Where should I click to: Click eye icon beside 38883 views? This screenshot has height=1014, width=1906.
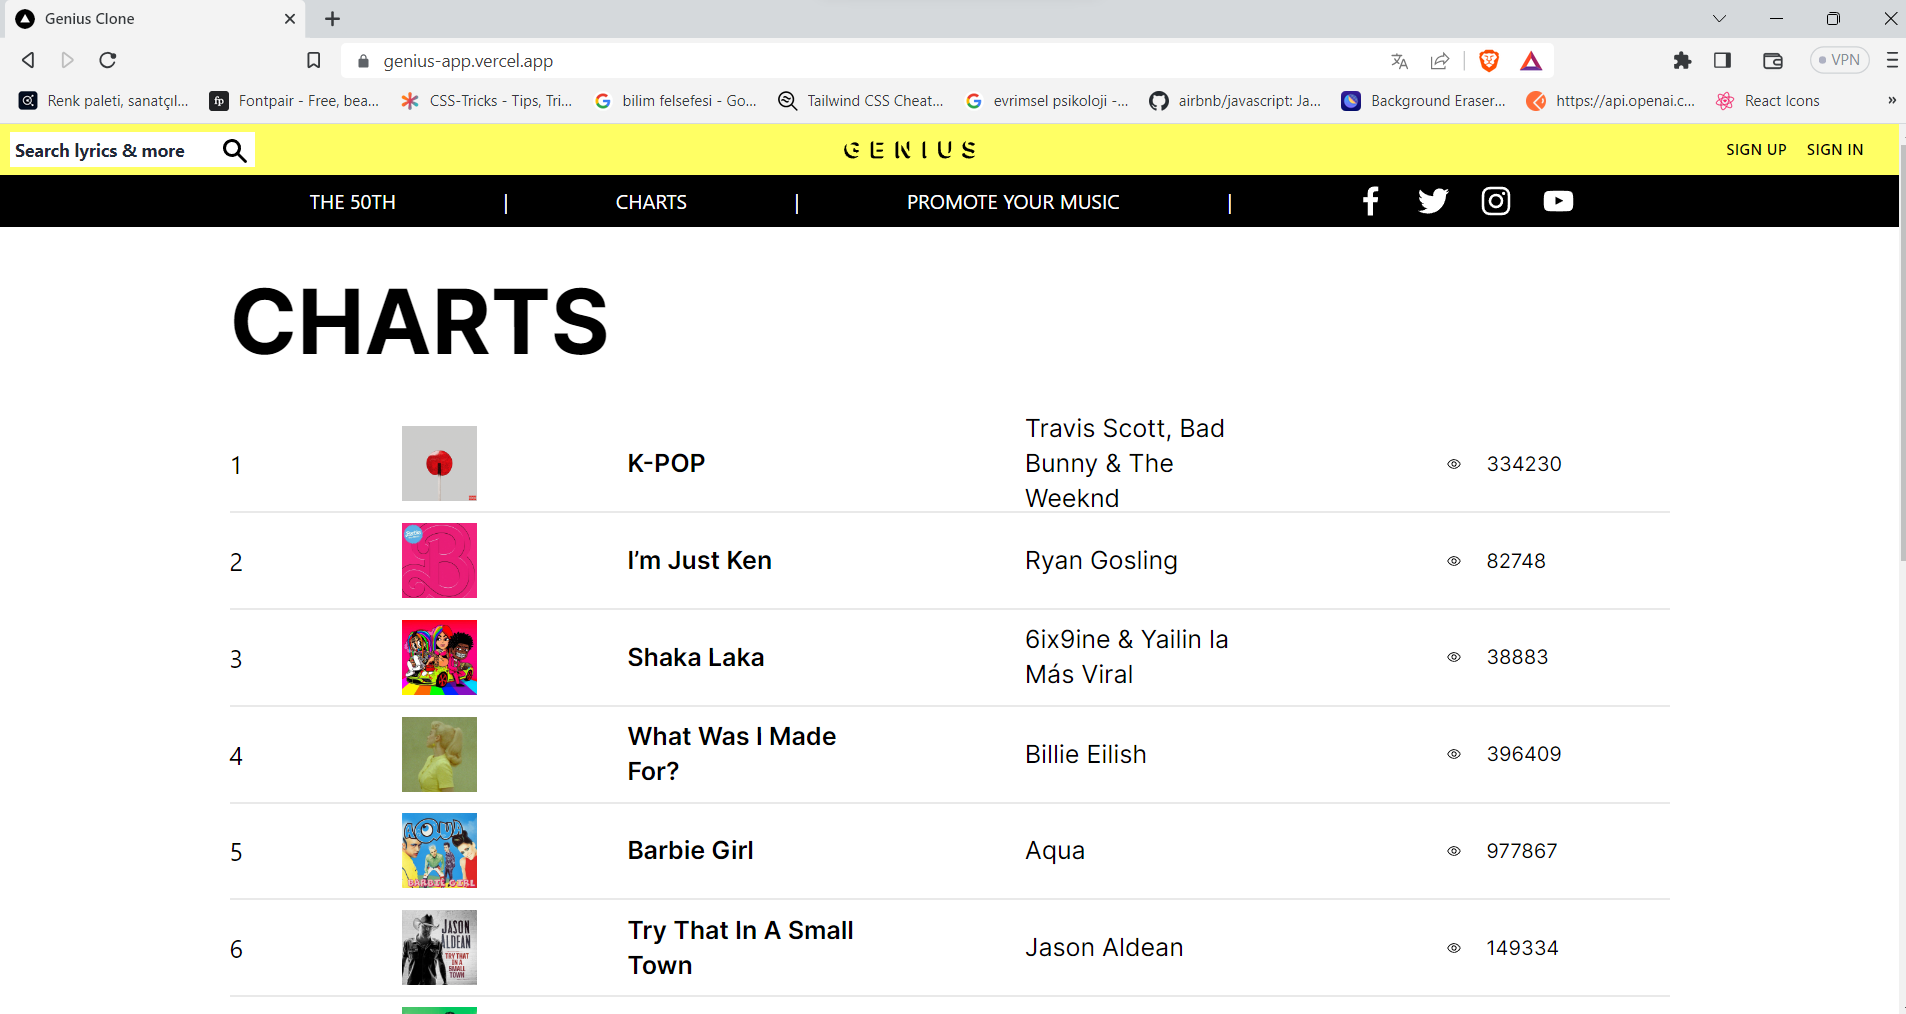click(x=1454, y=657)
